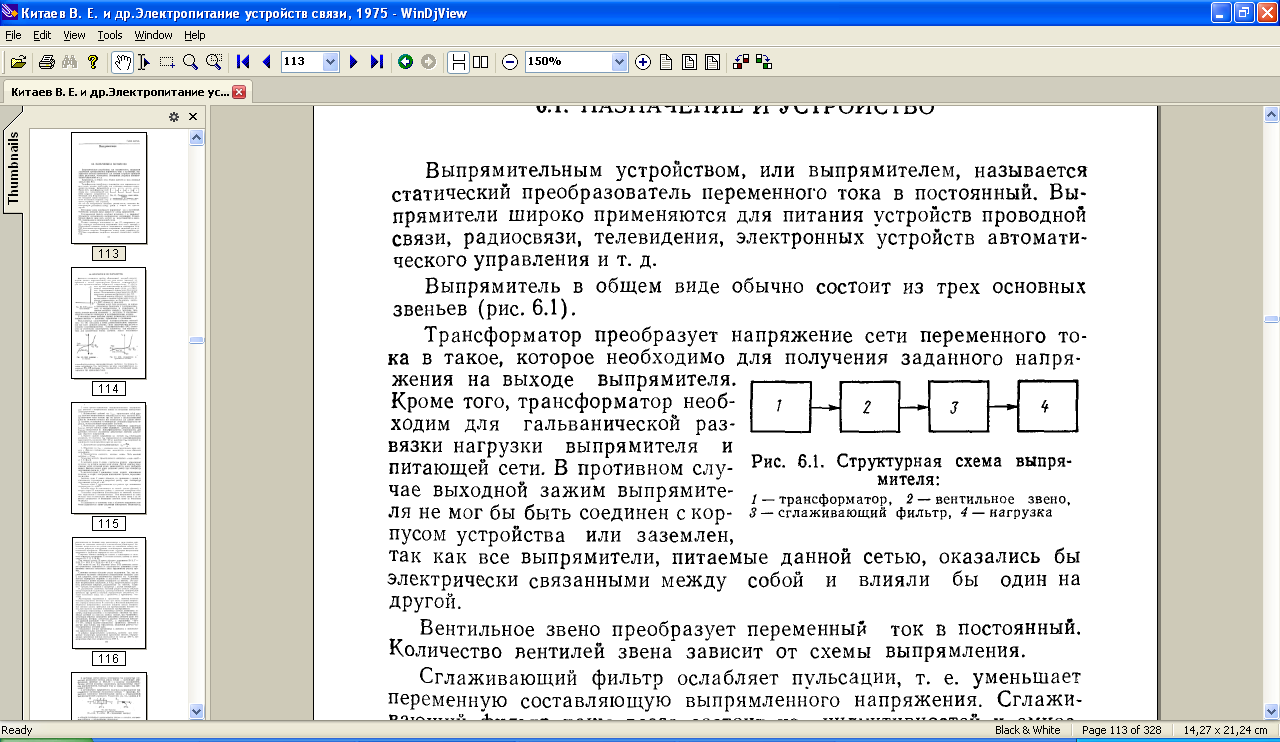Go to the next page
The width and height of the screenshot is (1280, 742).
[353, 62]
